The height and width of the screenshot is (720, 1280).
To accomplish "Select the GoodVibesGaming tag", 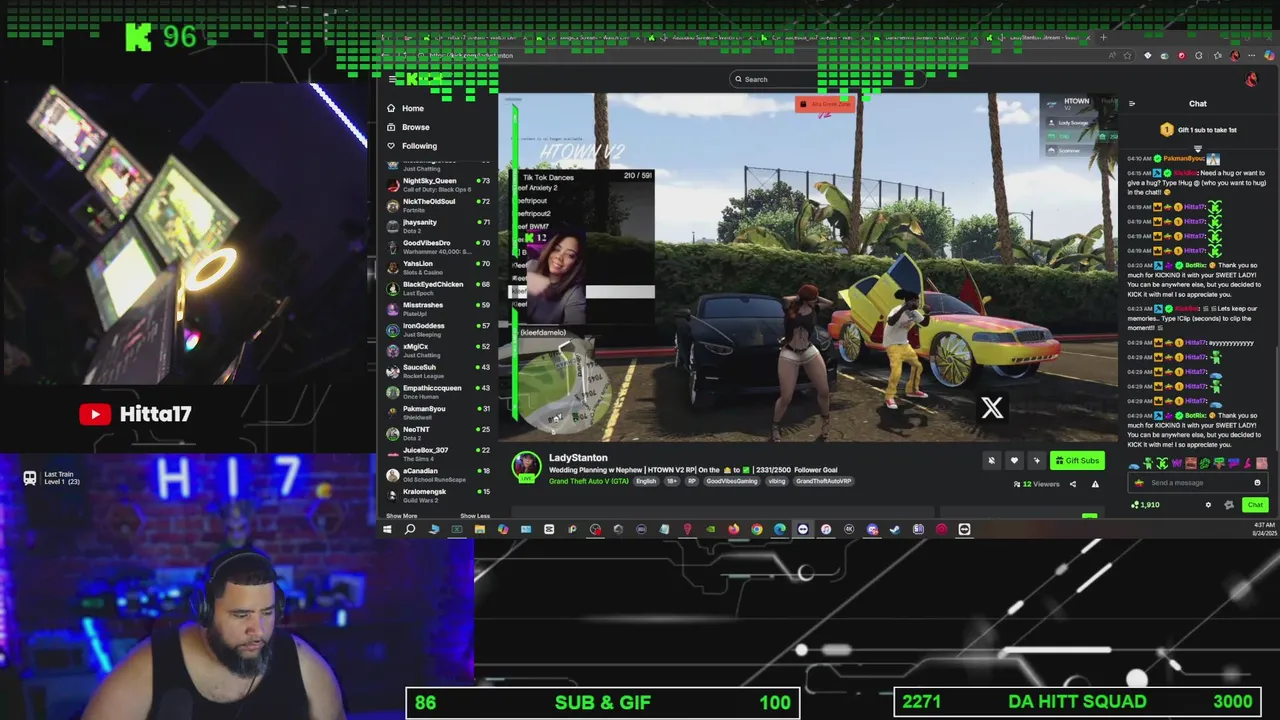I will (732, 481).
